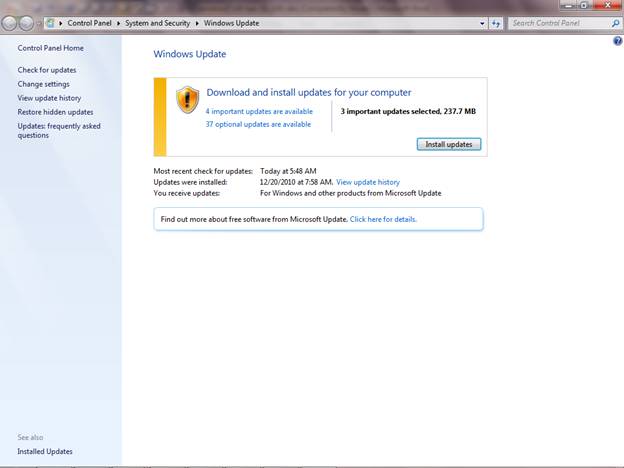The height and width of the screenshot is (468, 624).
Task: Click the '12/20/2010 at 7:58 AM' value
Action: click(296, 182)
